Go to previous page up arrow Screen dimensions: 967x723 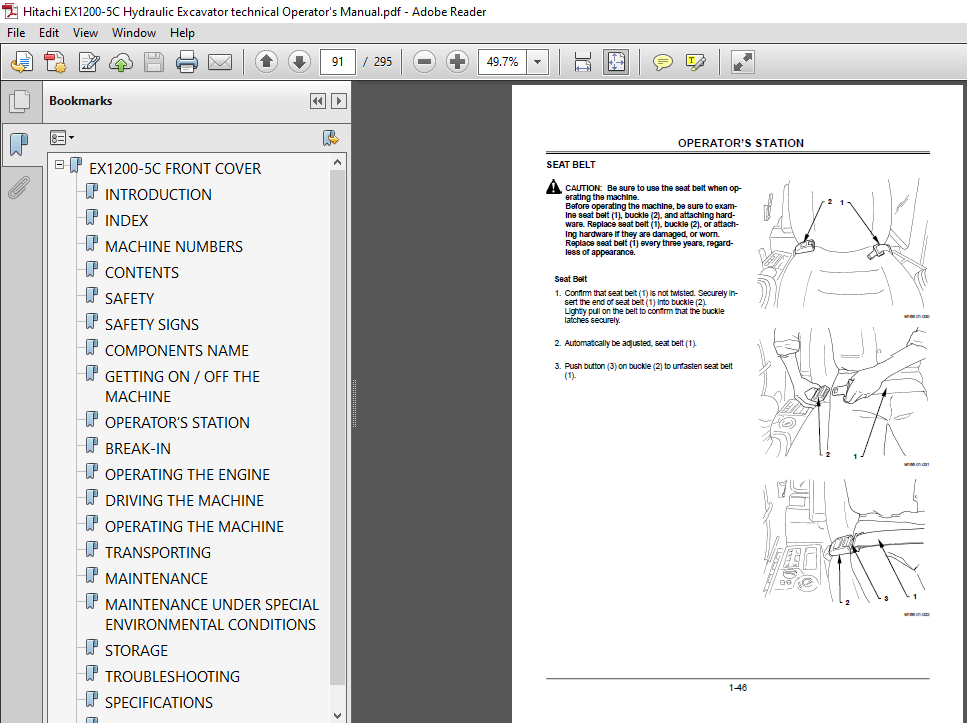coord(266,62)
